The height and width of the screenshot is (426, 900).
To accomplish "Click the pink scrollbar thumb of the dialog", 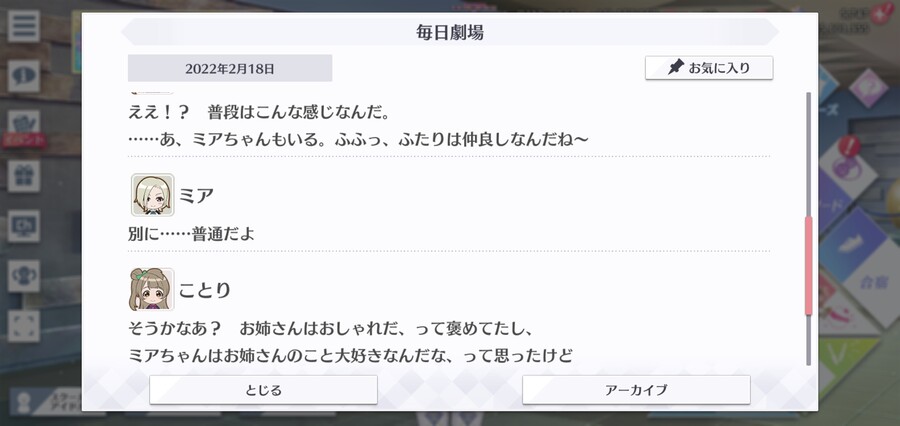I will 808,266.
